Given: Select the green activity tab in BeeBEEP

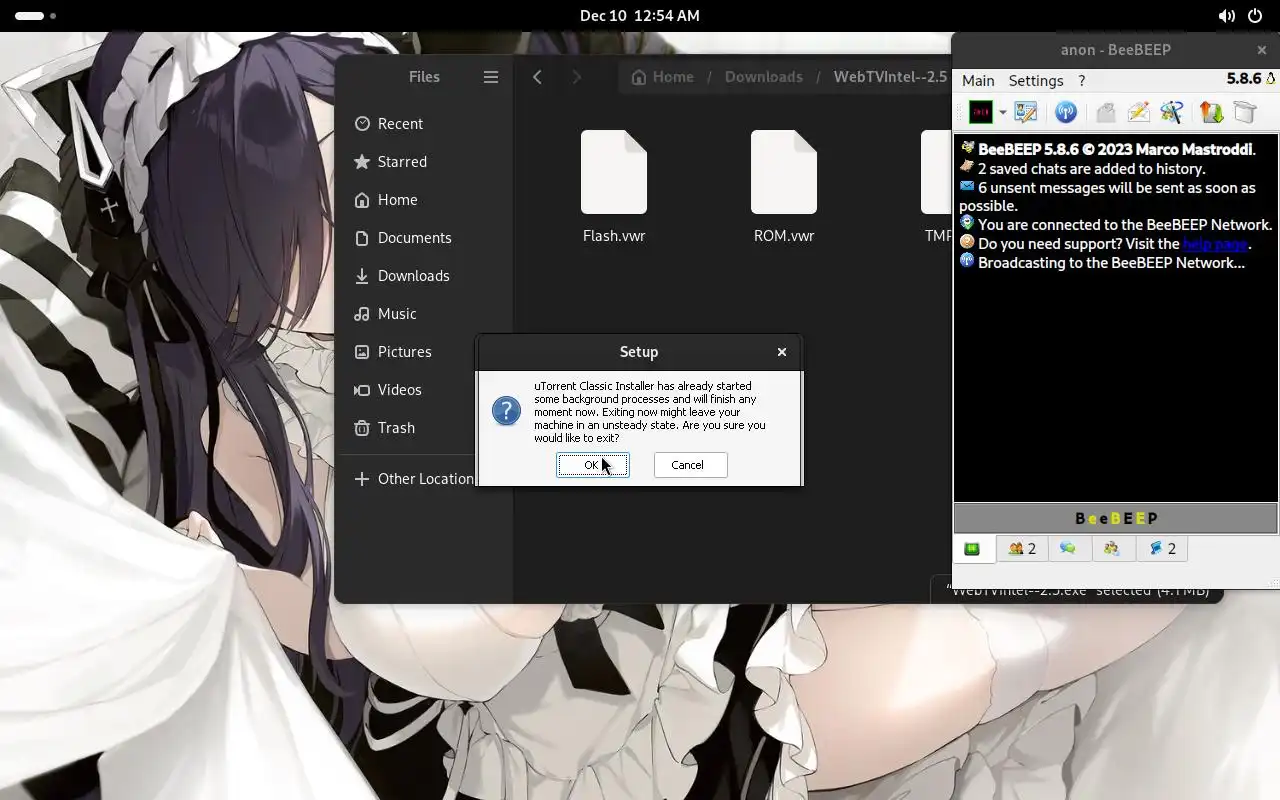Looking at the screenshot, I should tap(972, 548).
